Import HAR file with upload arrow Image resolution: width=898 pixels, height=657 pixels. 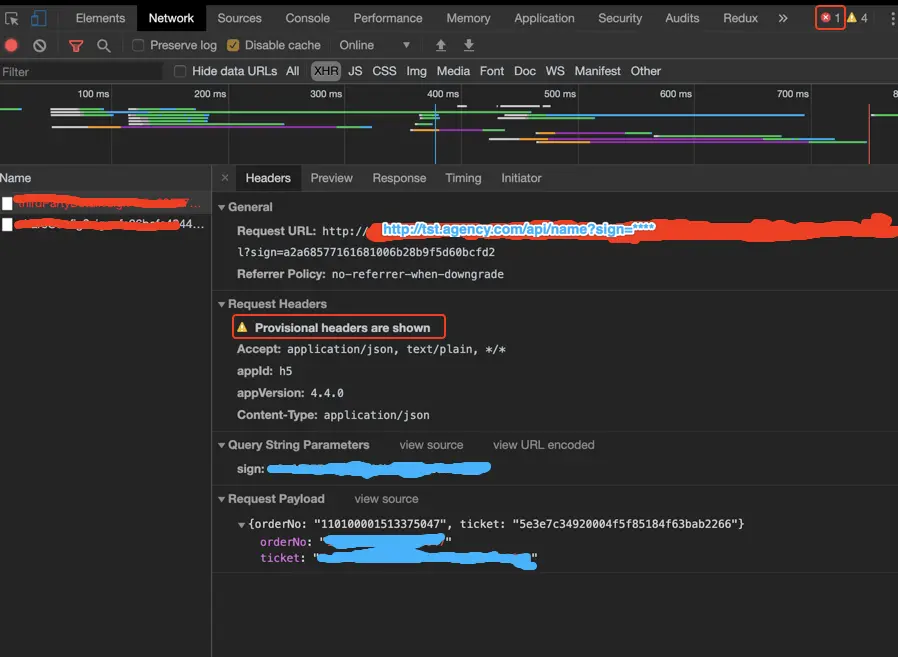click(440, 45)
